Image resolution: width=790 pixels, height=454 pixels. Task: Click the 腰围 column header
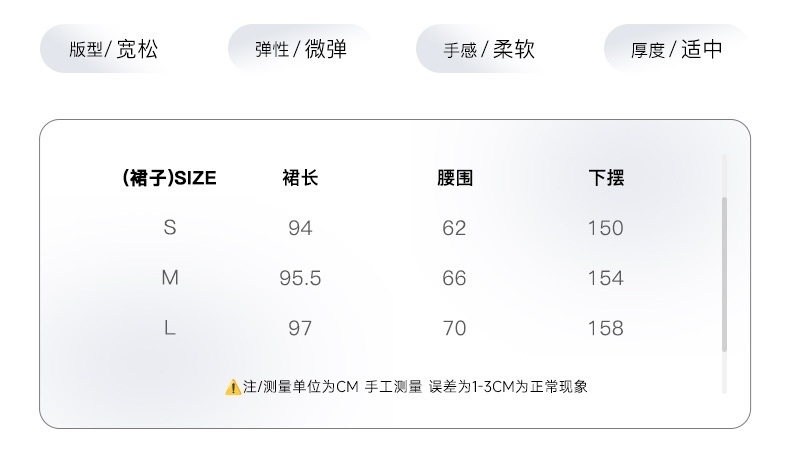(454, 178)
